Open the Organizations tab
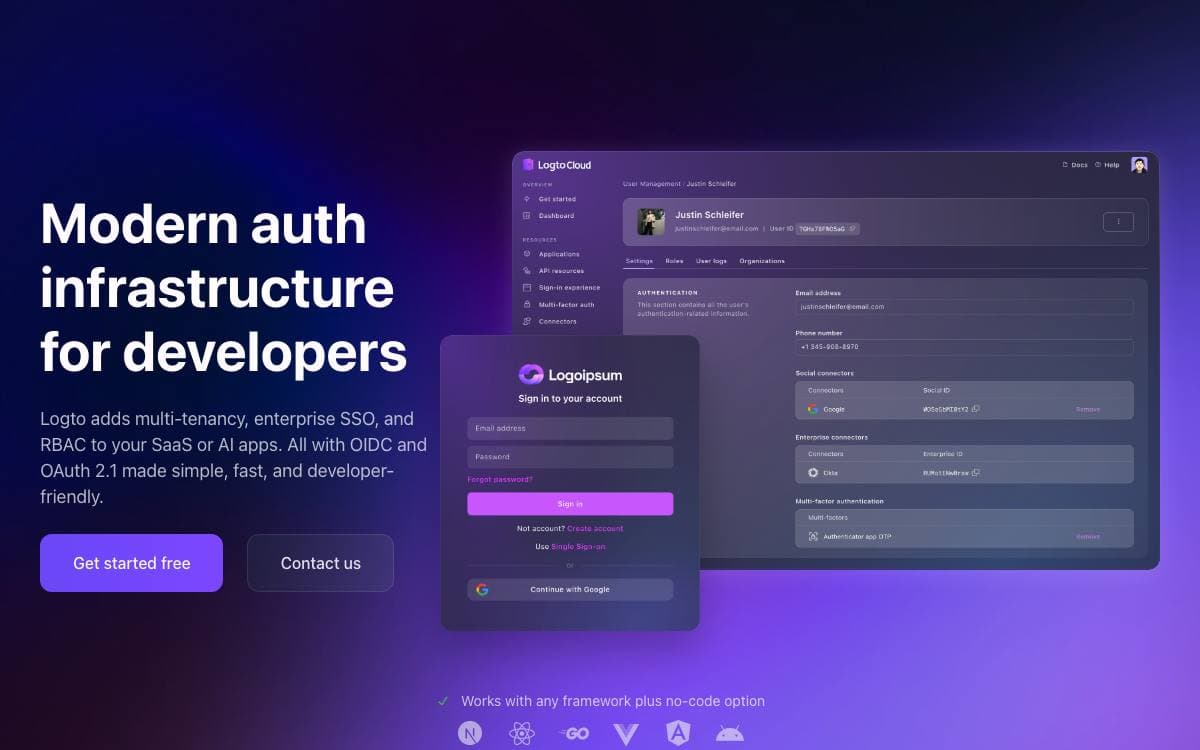Image resolution: width=1200 pixels, height=750 pixels. coord(762,261)
